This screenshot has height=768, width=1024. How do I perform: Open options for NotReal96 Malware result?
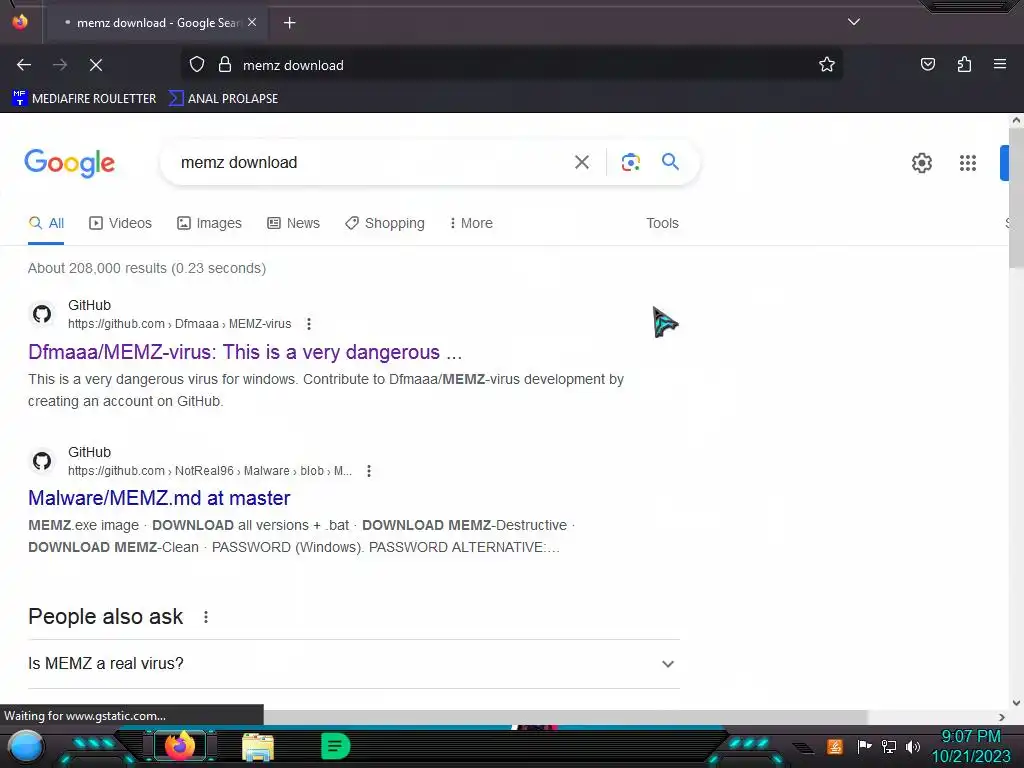(369, 471)
